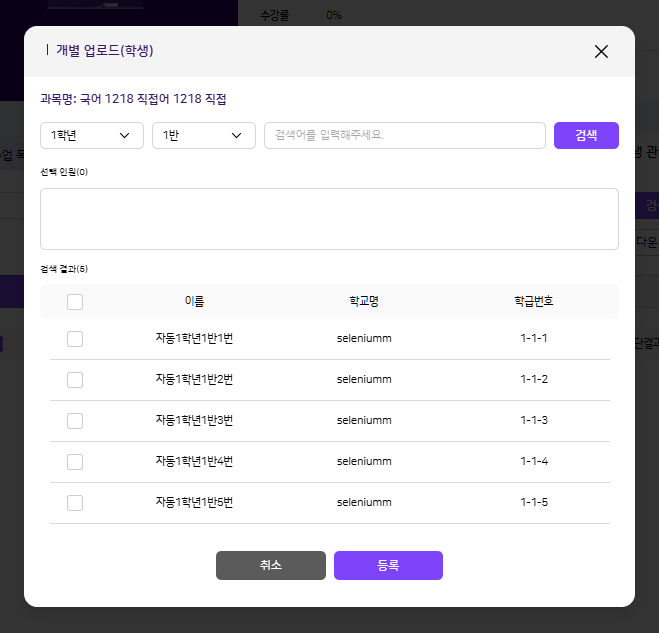Image resolution: width=659 pixels, height=633 pixels.
Task: Click the 선택 인원 selection box area
Action: (329, 219)
